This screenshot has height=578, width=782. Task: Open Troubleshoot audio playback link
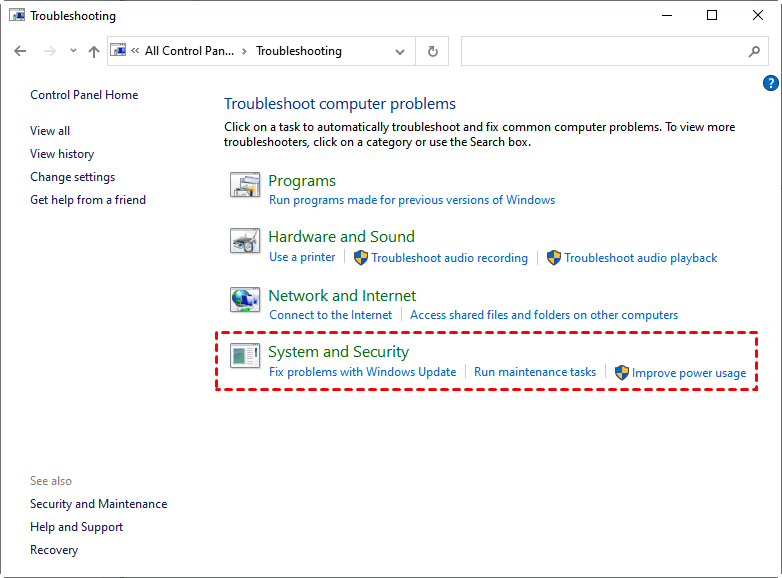(640, 258)
